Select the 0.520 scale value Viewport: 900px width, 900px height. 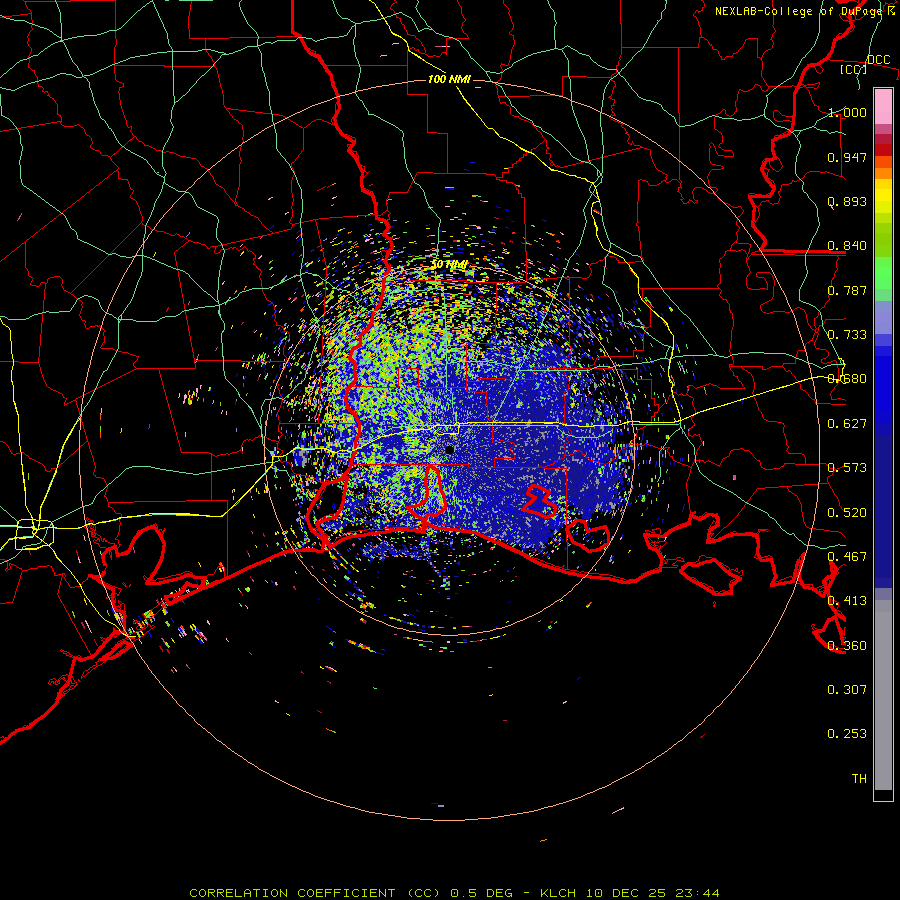847,513
